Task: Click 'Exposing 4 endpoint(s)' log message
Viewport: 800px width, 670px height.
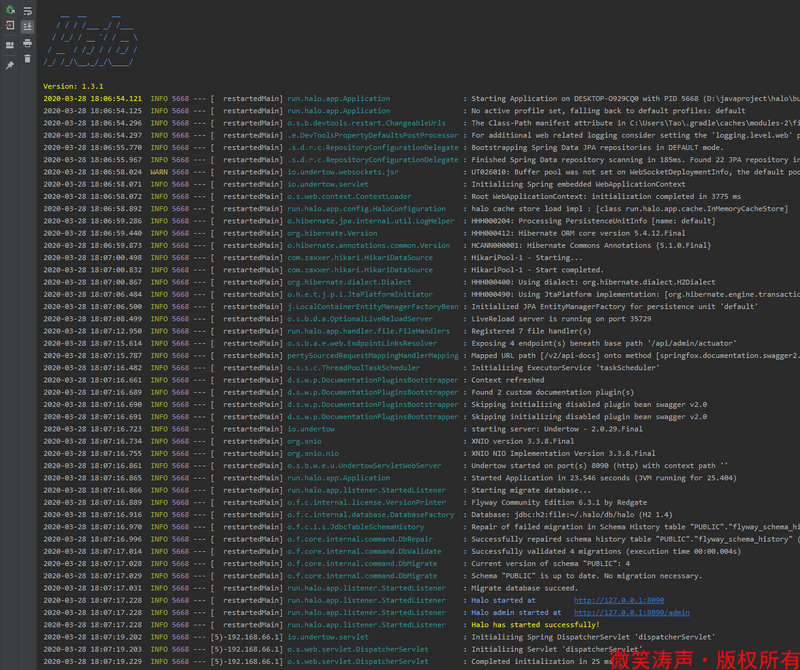Action: [x=604, y=343]
